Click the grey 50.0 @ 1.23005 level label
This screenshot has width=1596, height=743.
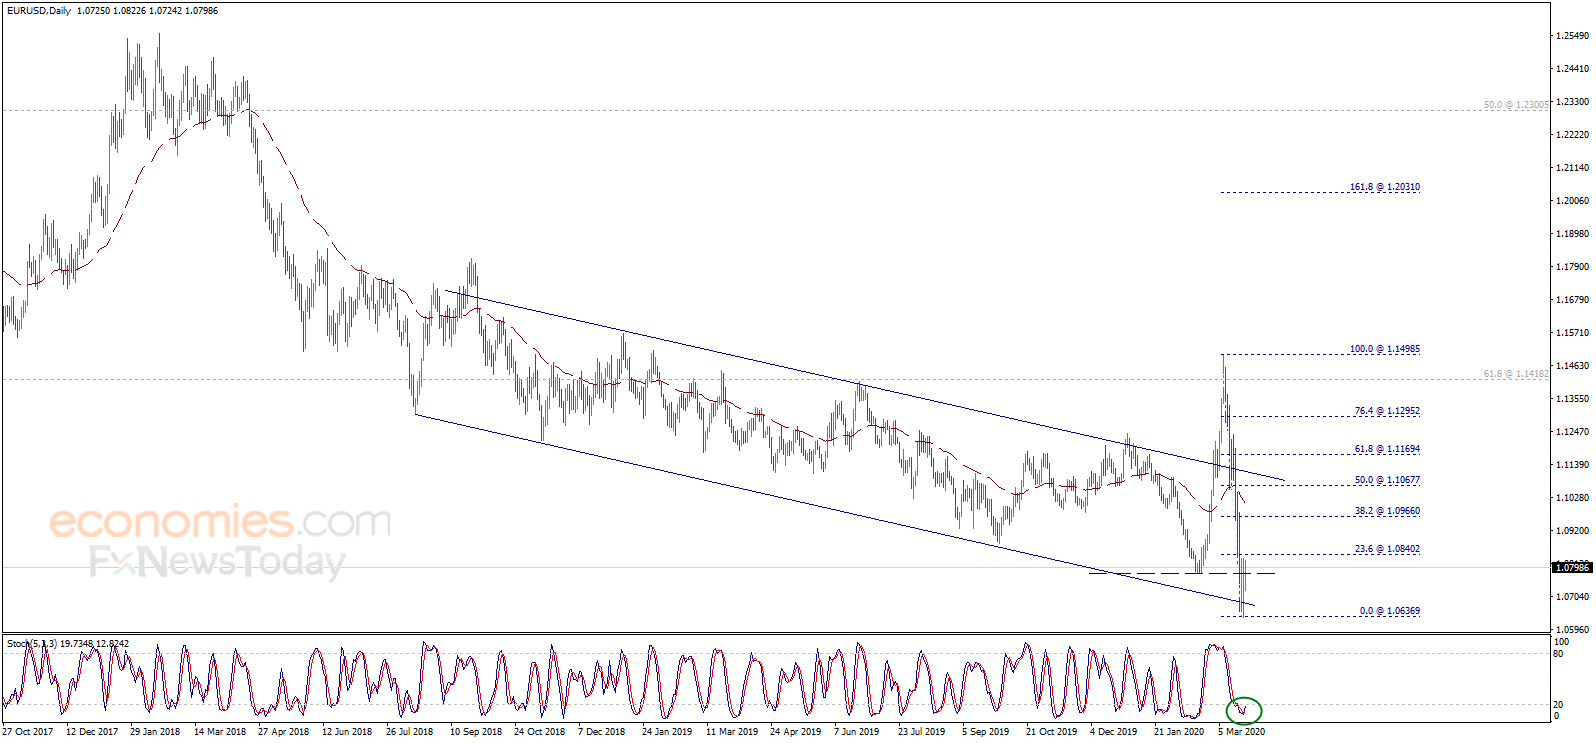[x=1516, y=105]
